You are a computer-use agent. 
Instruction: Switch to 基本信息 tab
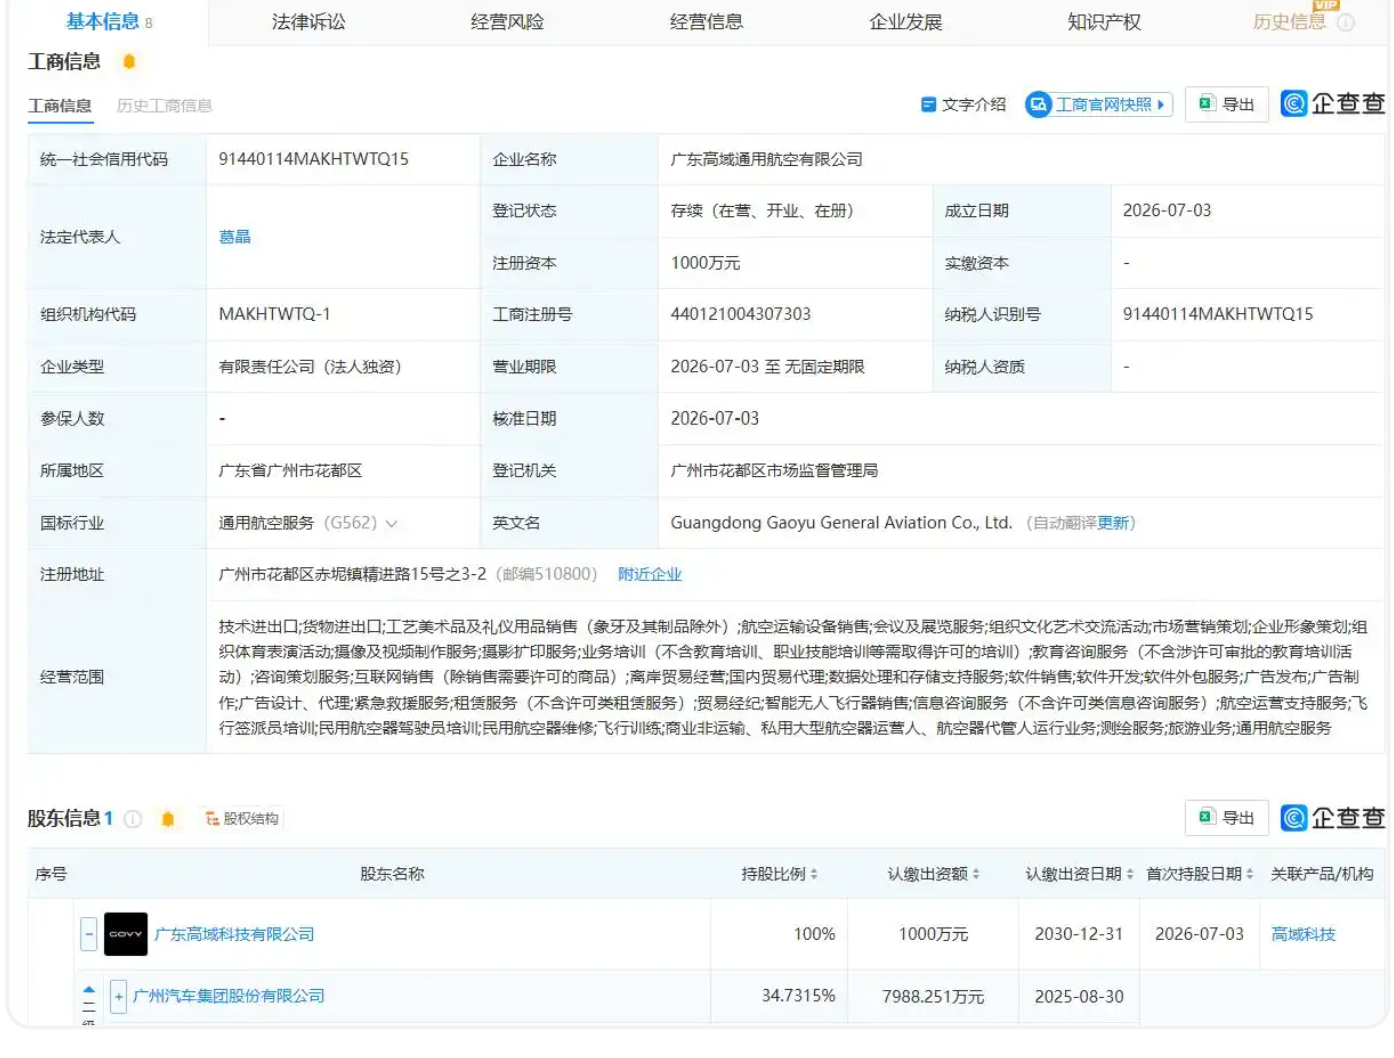(109, 22)
